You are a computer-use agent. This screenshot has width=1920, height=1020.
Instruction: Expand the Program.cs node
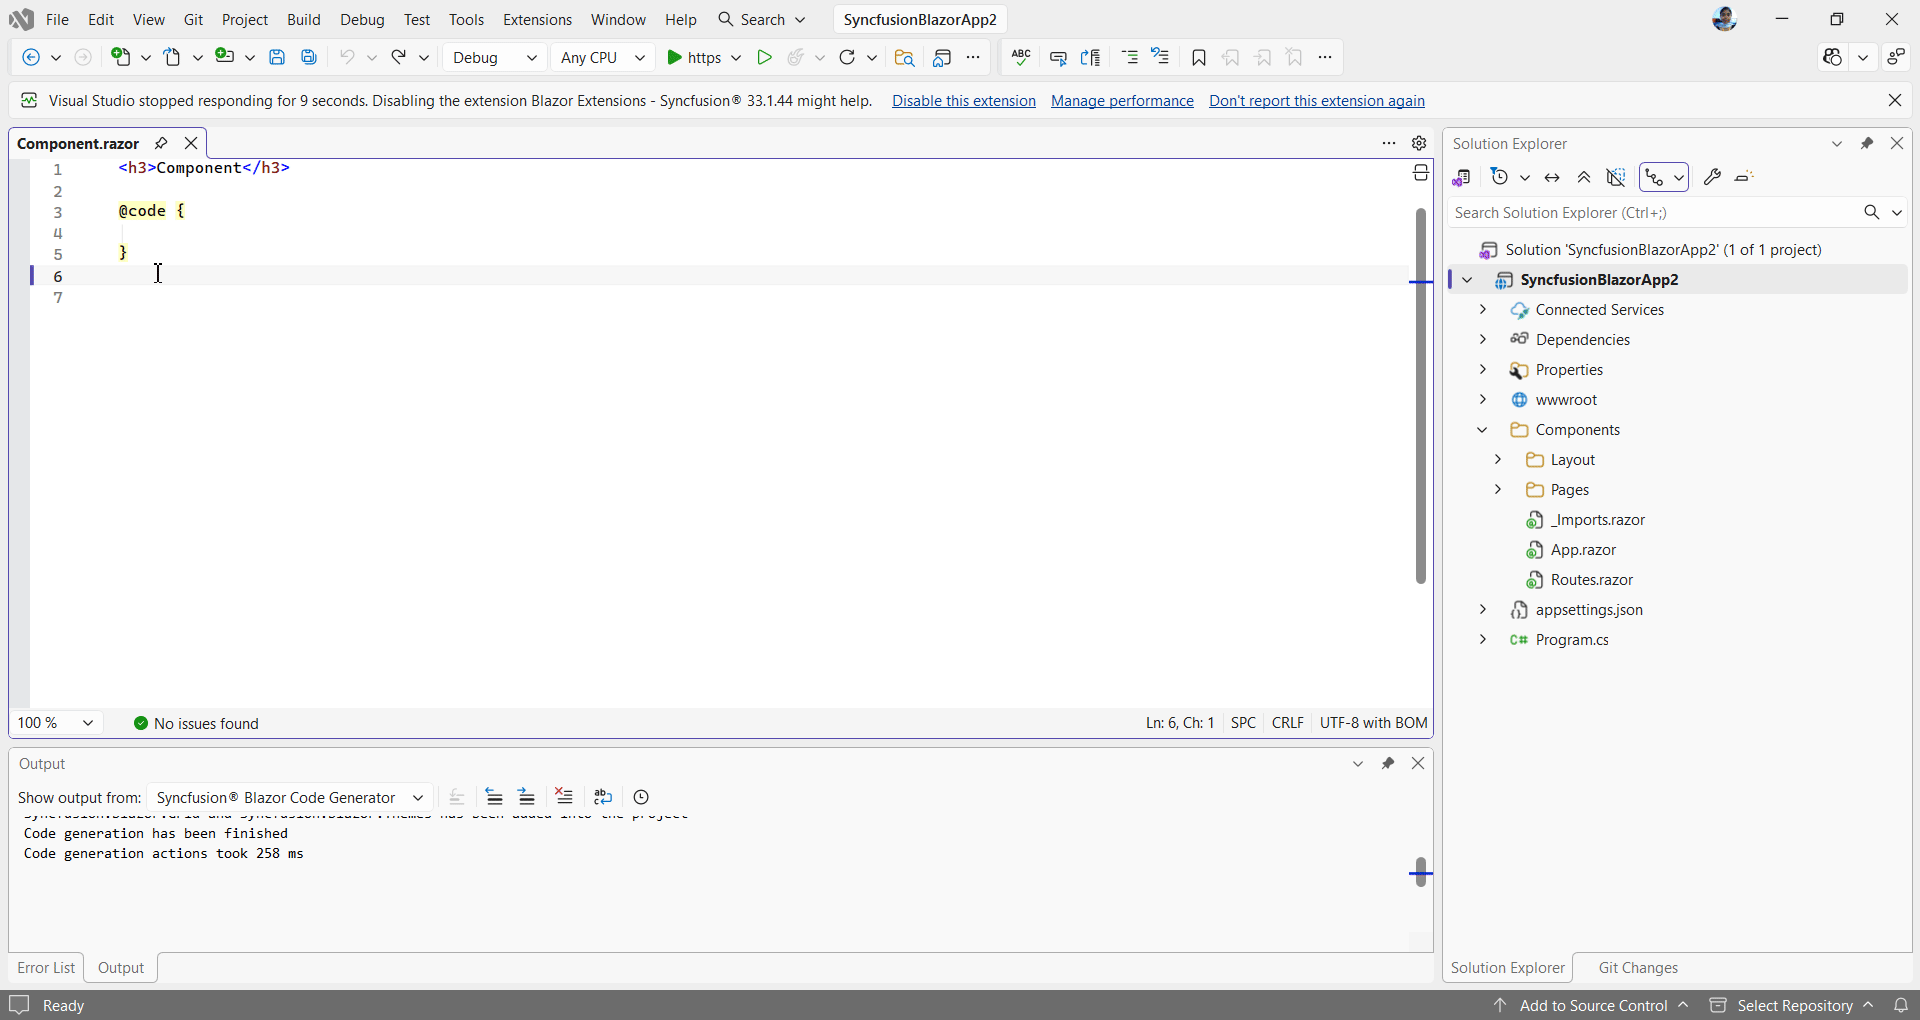coord(1483,640)
